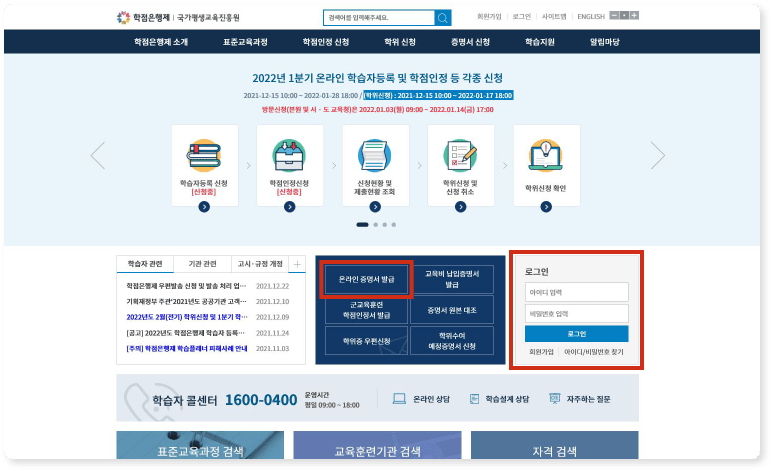Click round arrow button under 학습자등록 신청

[204, 207]
